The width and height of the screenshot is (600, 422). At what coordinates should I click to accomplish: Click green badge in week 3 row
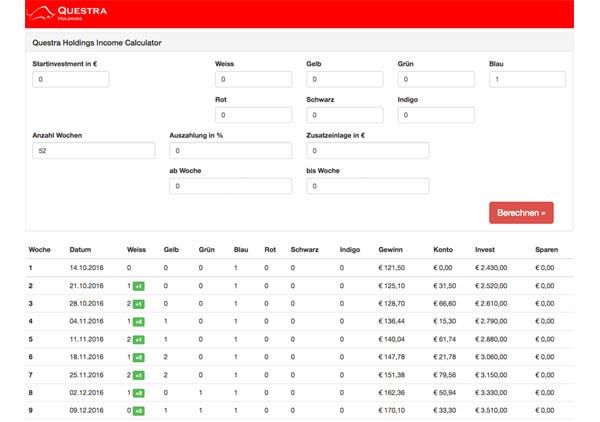point(139,304)
